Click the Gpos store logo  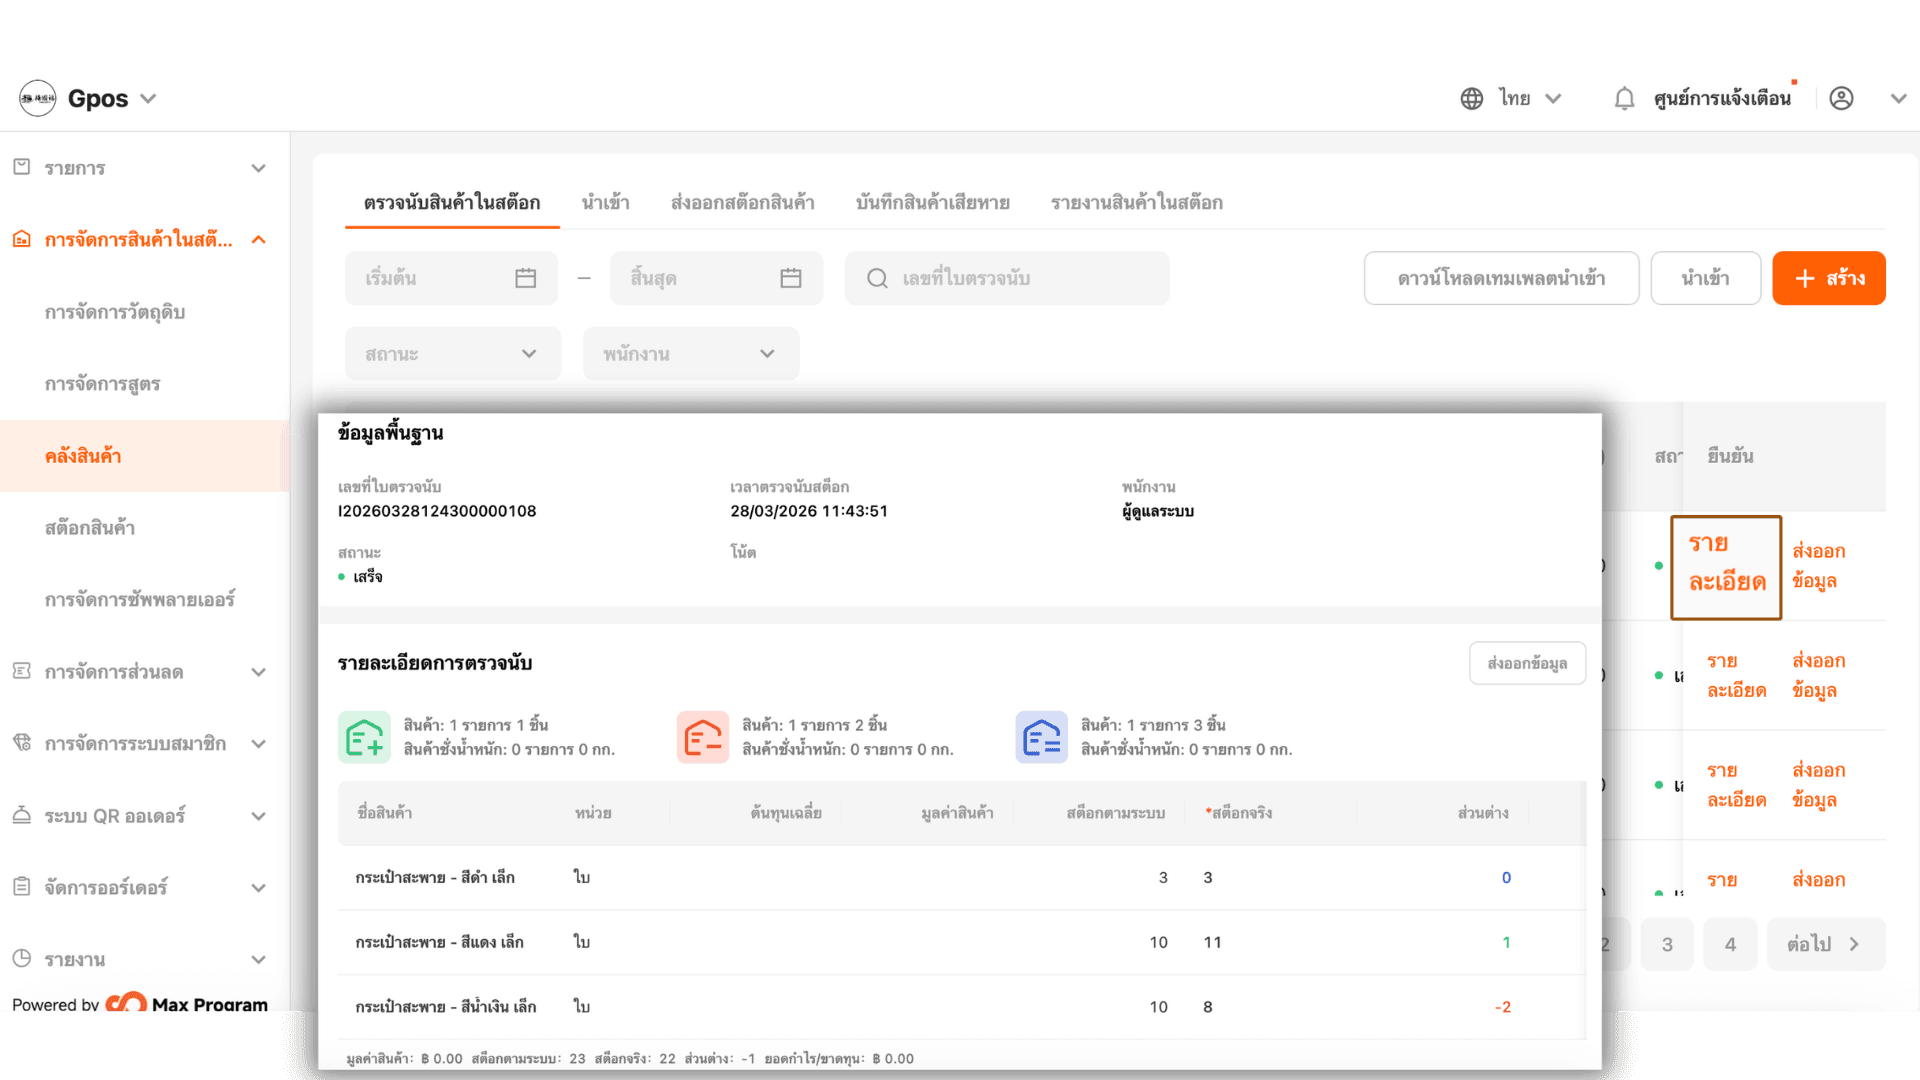tap(38, 98)
